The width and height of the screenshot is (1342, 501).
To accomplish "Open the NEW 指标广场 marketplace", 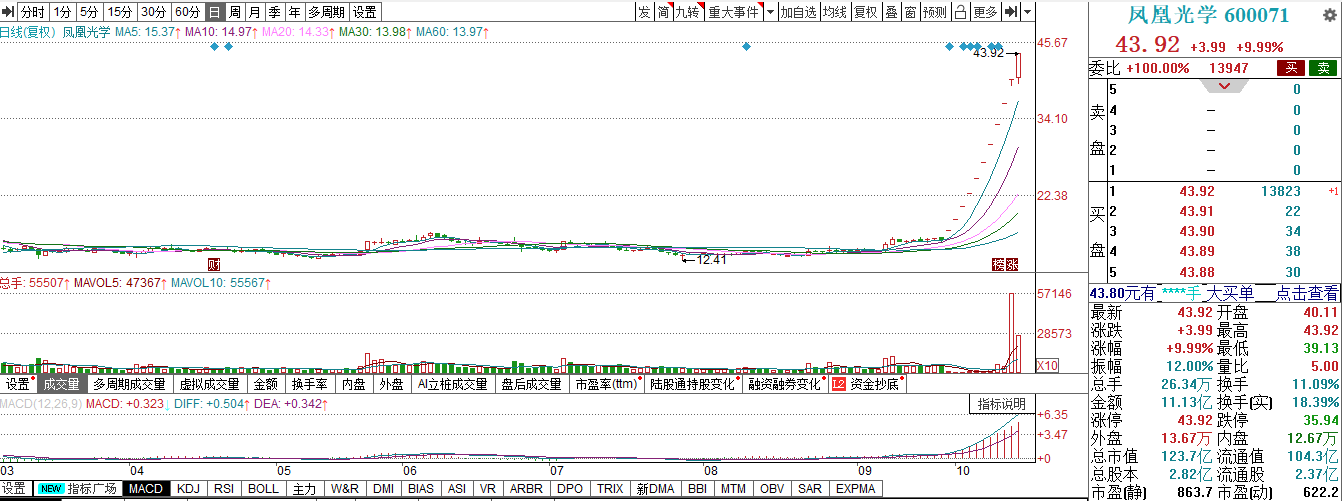I will coord(78,489).
